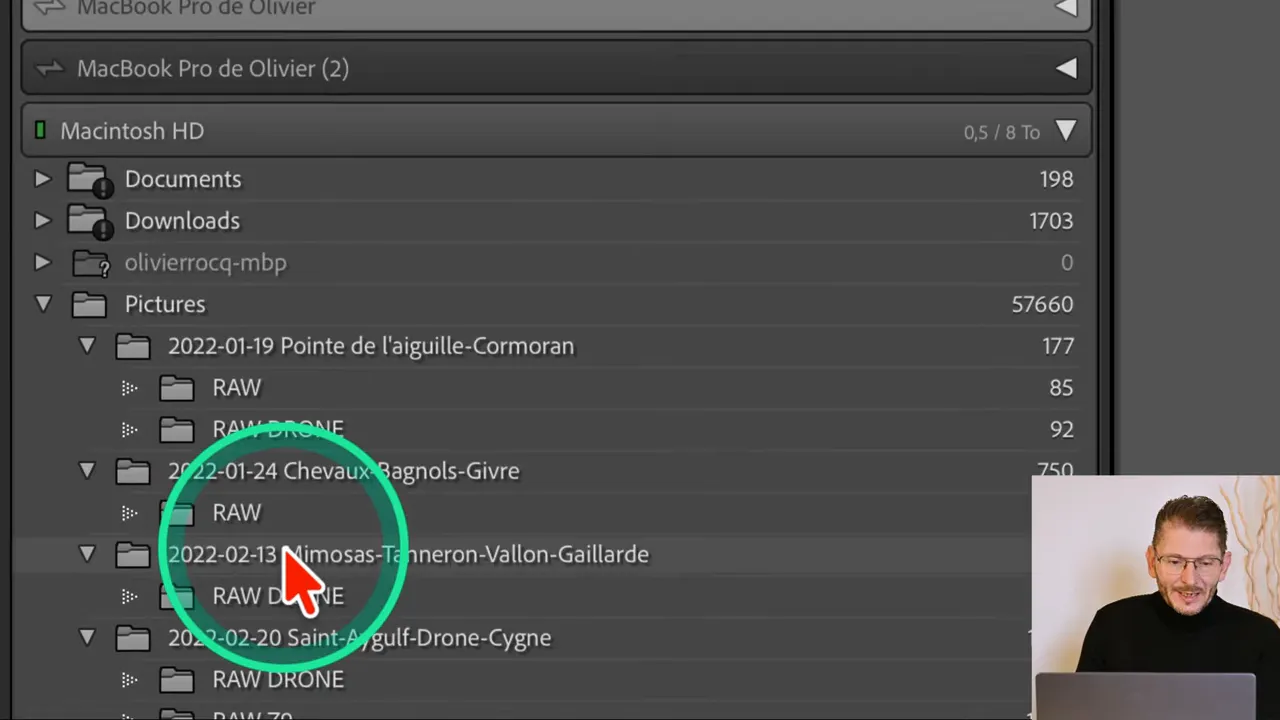This screenshot has width=1280, height=720.
Task: Collapse the MacBook Pro de Olivier (2) panel chevron
Action: pos(1066,68)
